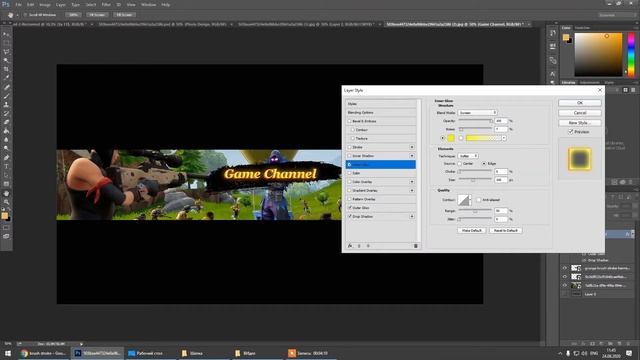The image size is (640, 360).
Task: Click the plus button beside Stroke
Action: coord(412,147)
